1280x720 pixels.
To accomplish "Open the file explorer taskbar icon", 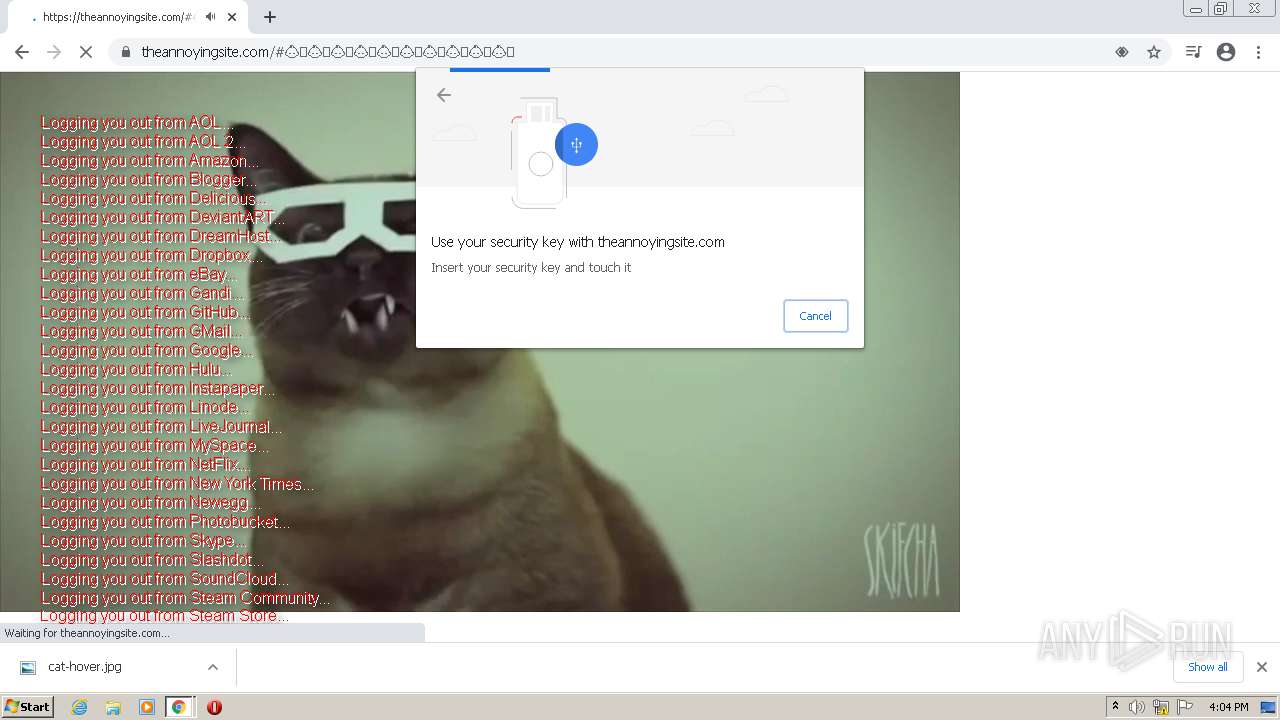I will pyautogui.click(x=113, y=707).
